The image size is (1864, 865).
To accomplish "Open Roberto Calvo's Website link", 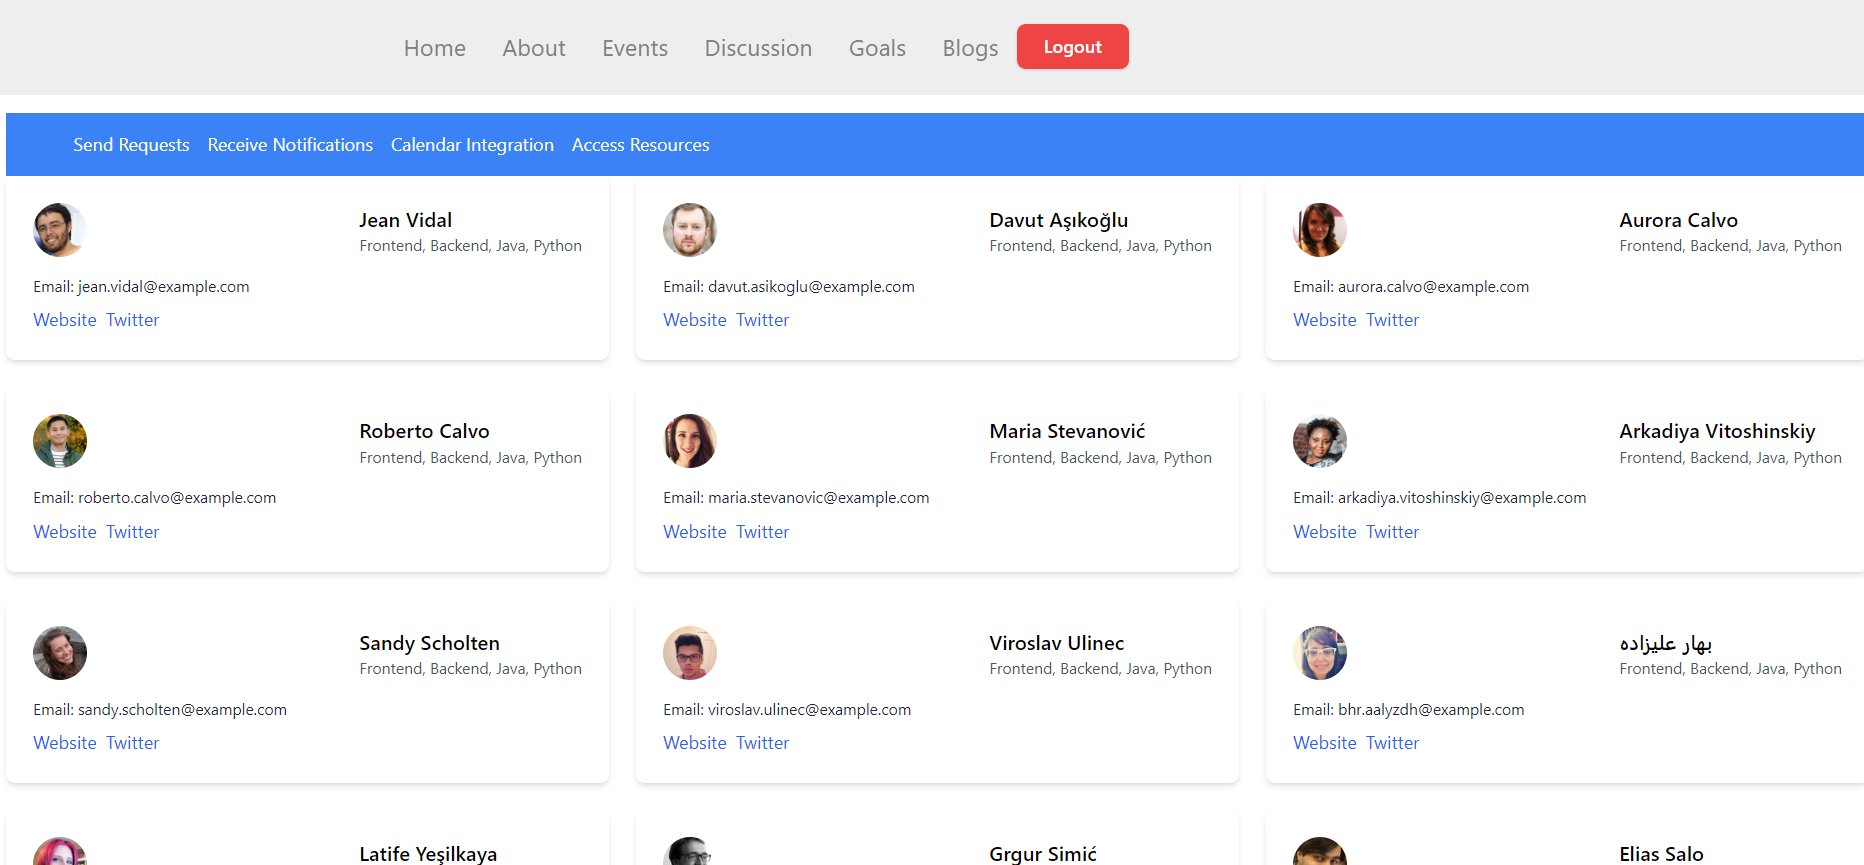I will coord(65,532).
